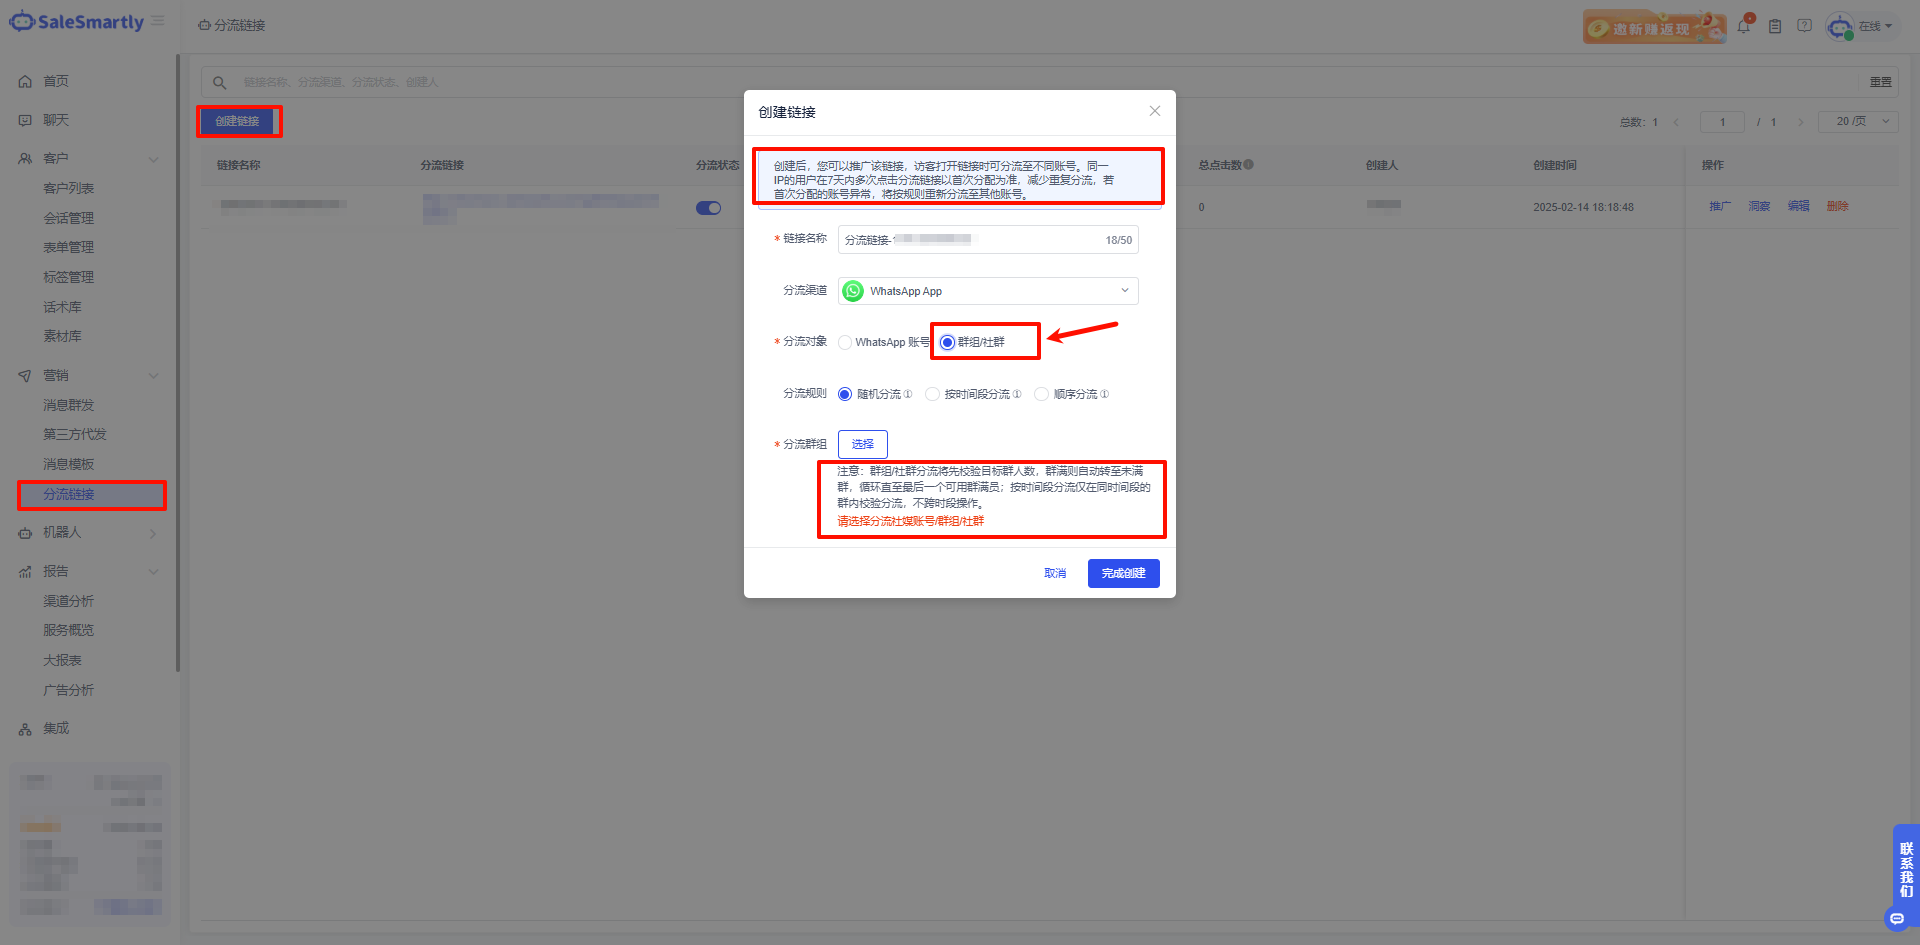Screen dimensions: 1920x945
Task: Select 按时间段分流 radio option
Action: point(933,394)
